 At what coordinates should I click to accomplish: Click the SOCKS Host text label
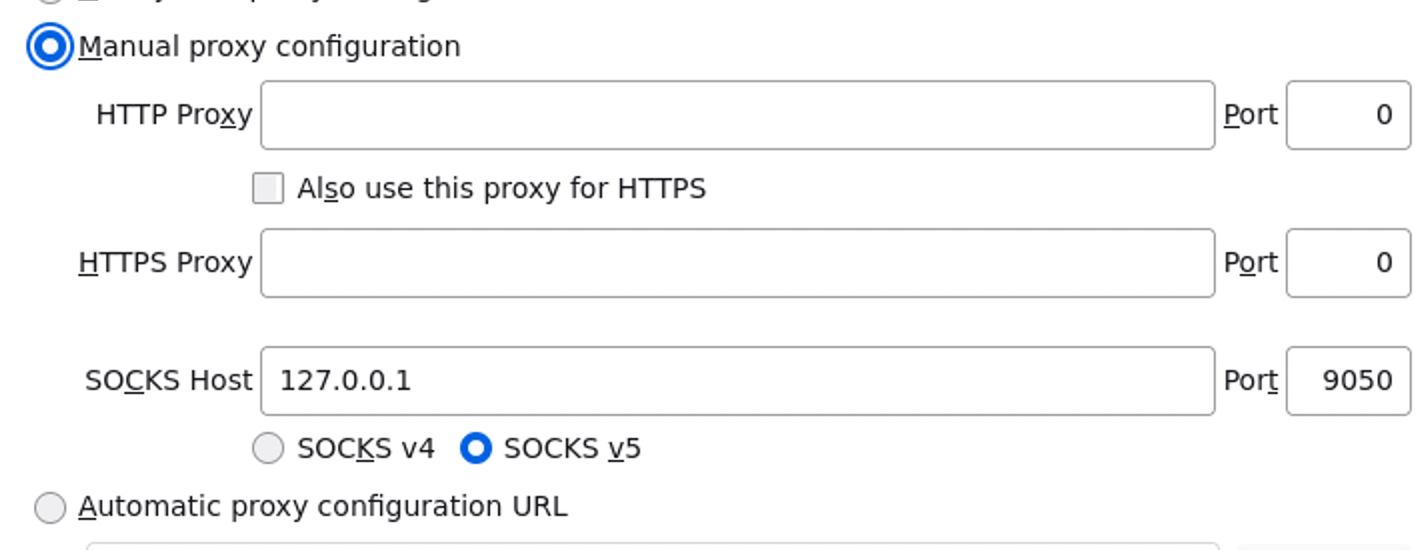click(x=168, y=381)
